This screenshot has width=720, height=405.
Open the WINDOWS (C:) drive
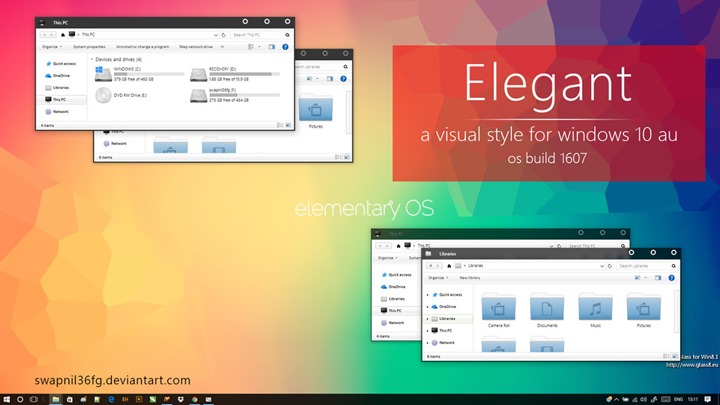click(x=140, y=73)
